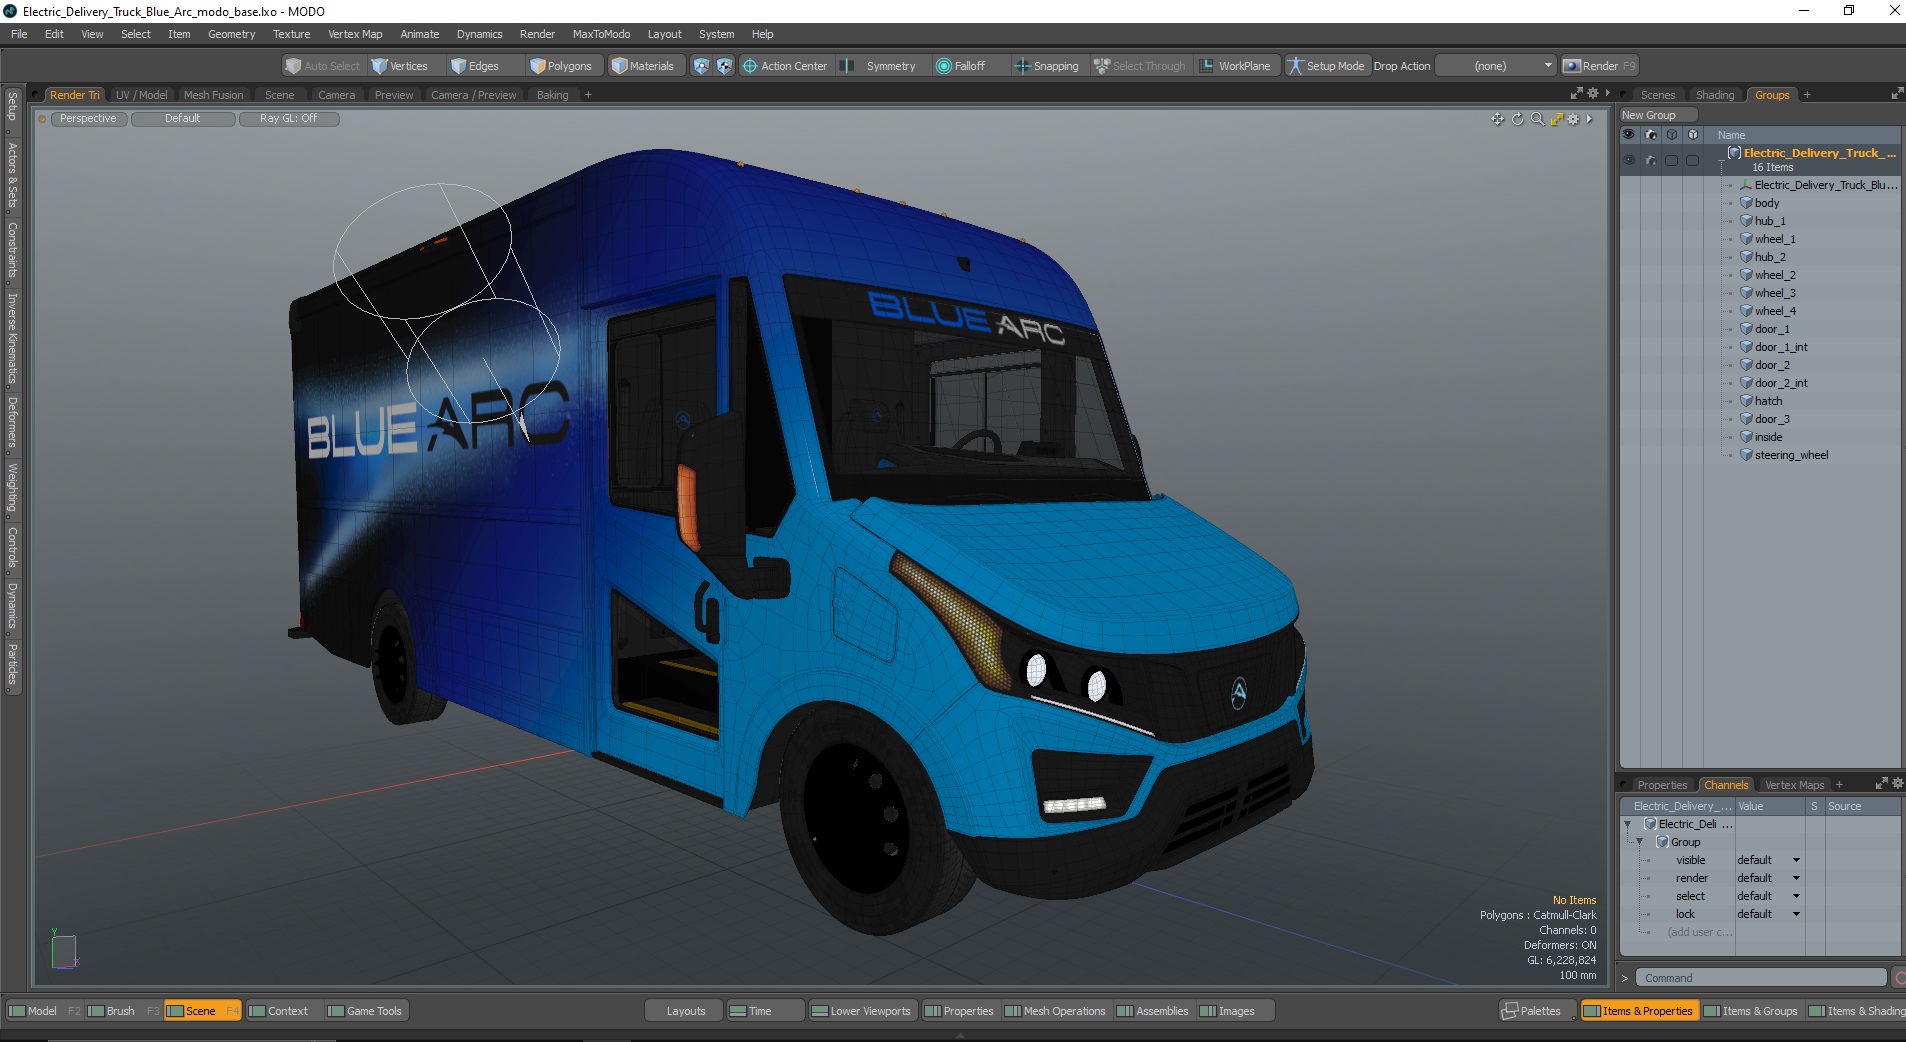The image size is (1906, 1042).
Task: Click the Layouts button
Action: click(x=686, y=1011)
